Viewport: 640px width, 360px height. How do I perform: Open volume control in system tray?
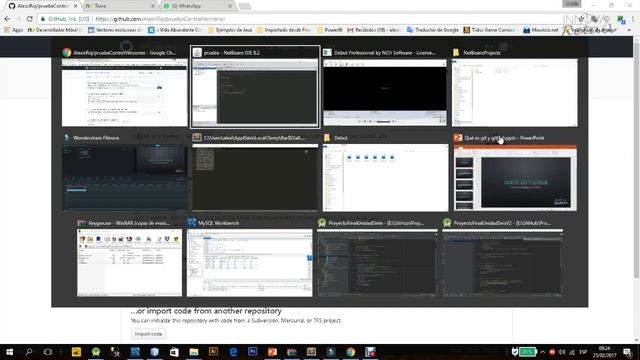pos(562,352)
